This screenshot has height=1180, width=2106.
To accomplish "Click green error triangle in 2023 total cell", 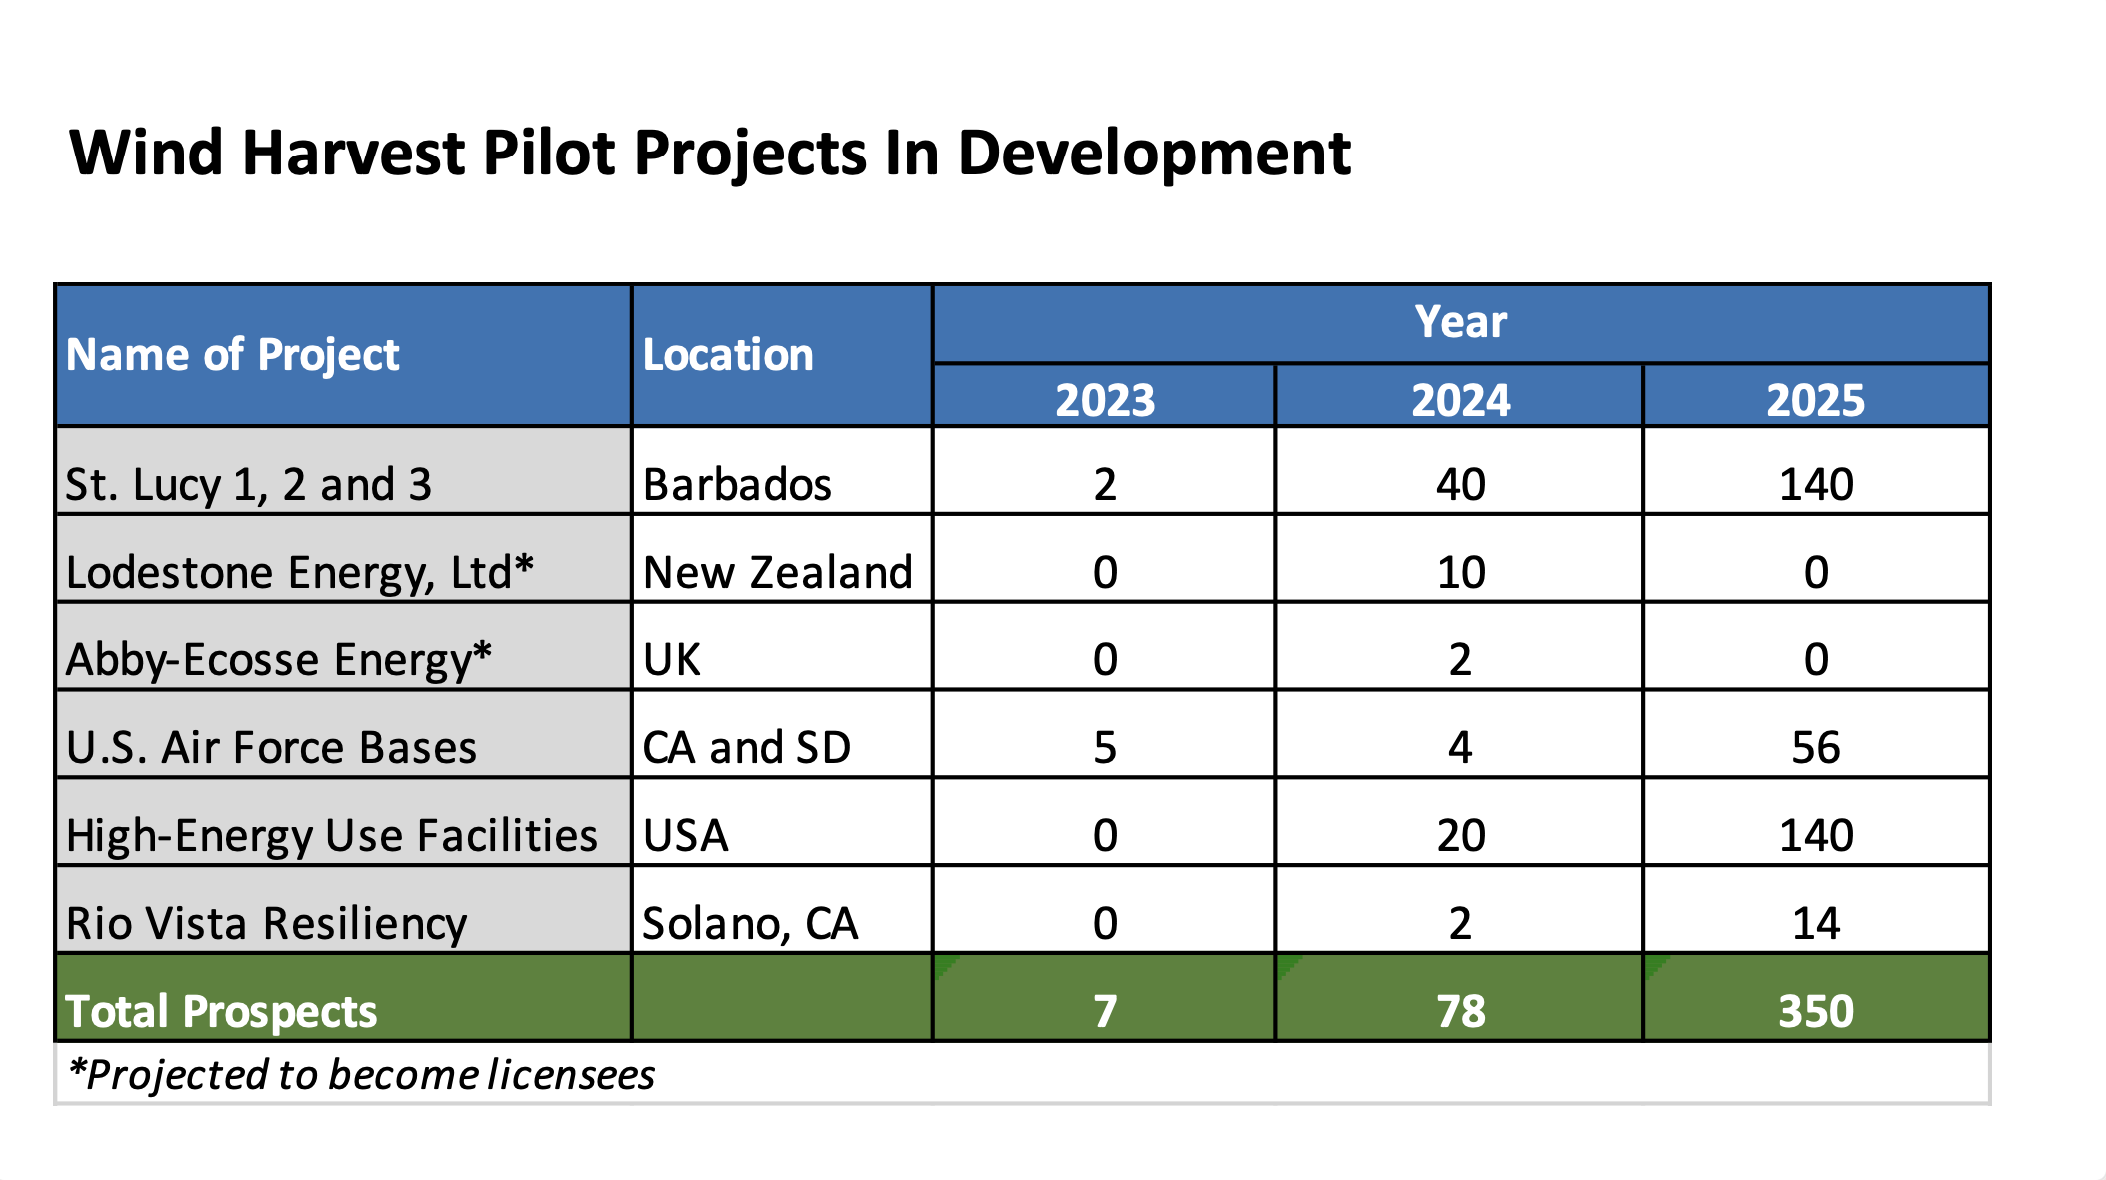I will (x=943, y=963).
